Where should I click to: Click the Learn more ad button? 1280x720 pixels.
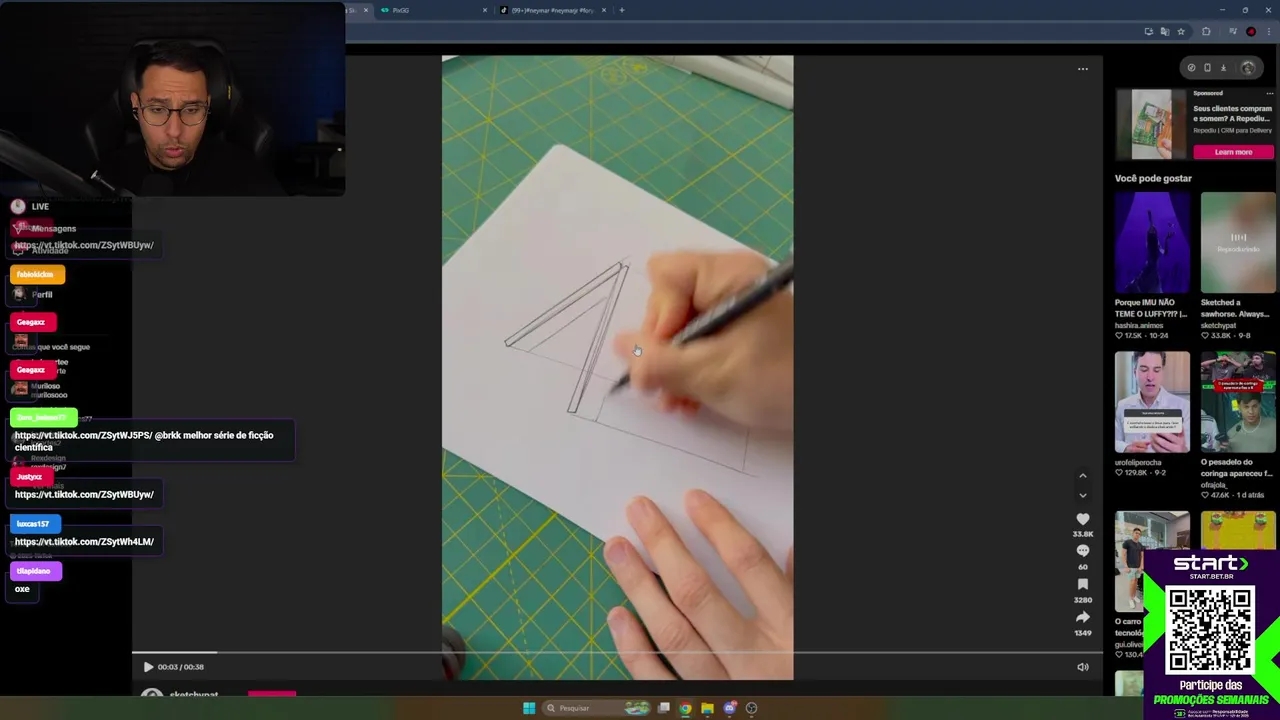1233,152
